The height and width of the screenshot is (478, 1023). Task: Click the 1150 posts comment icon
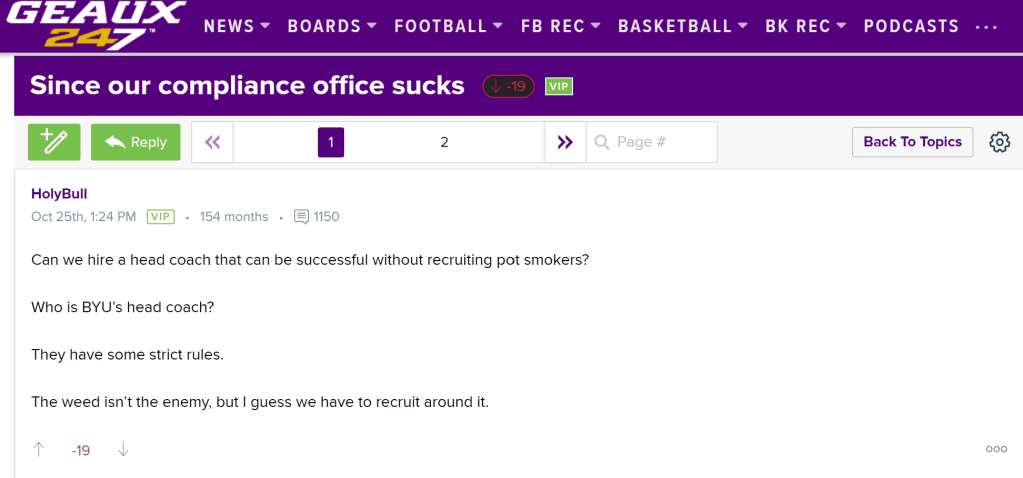coord(302,217)
